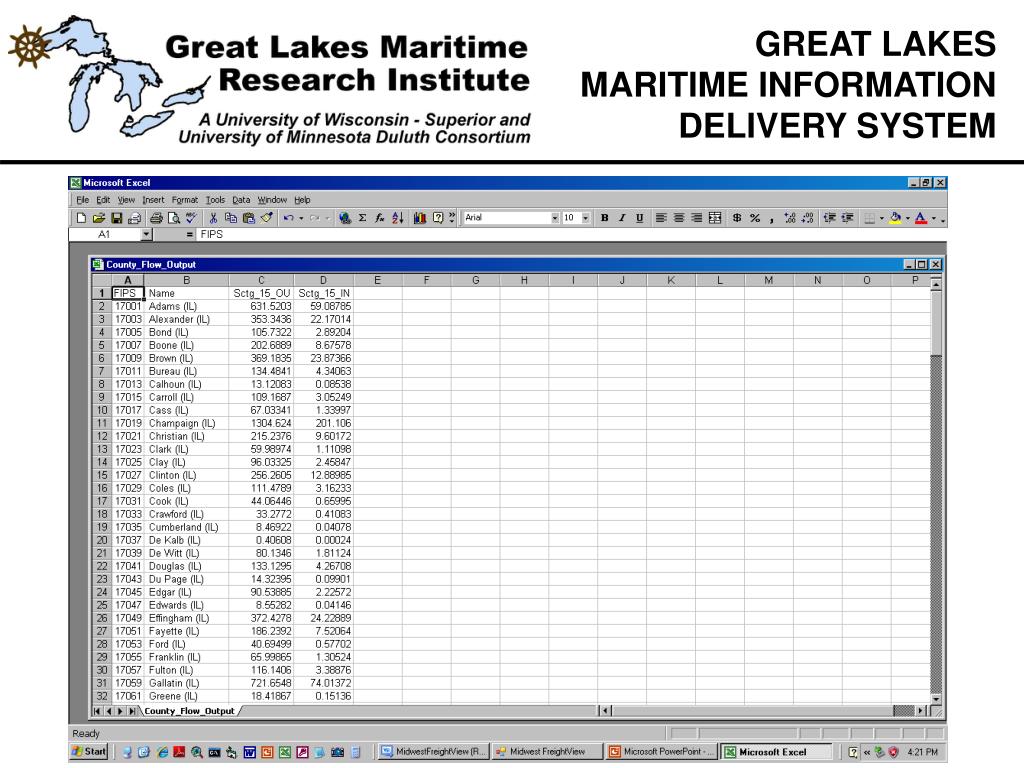Select column C header
The width and height of the screenshot is (1024, 768).
[x=261, y=280]
